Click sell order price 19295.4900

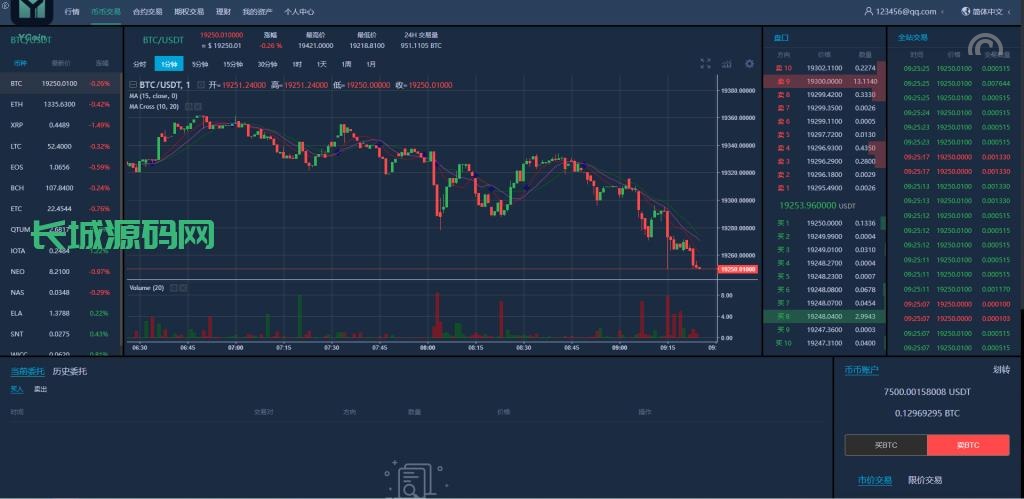pyautogui.click(x=824, y=188)
